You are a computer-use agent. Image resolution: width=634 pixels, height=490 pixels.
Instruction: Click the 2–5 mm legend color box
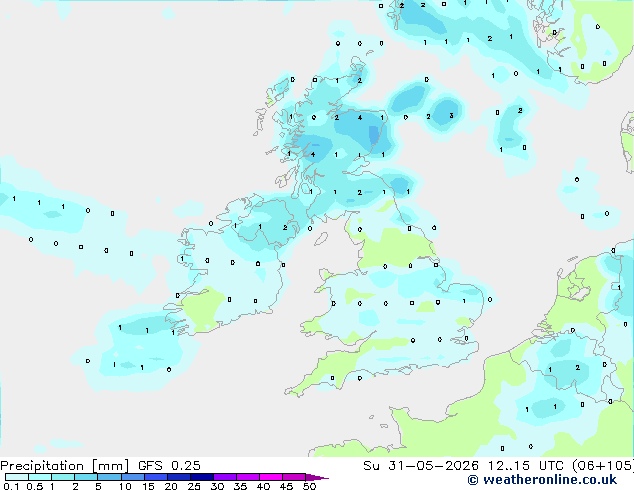pos(86,477)
